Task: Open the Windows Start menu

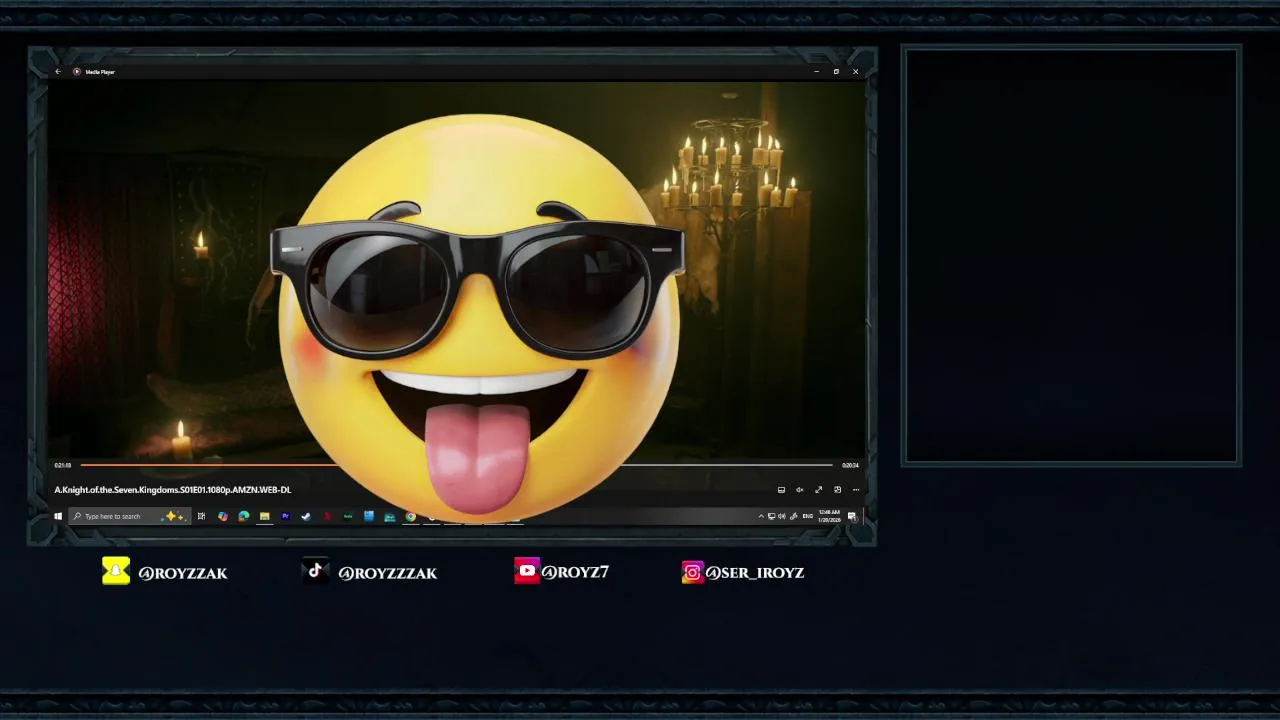Action: [x=58, y=516]
